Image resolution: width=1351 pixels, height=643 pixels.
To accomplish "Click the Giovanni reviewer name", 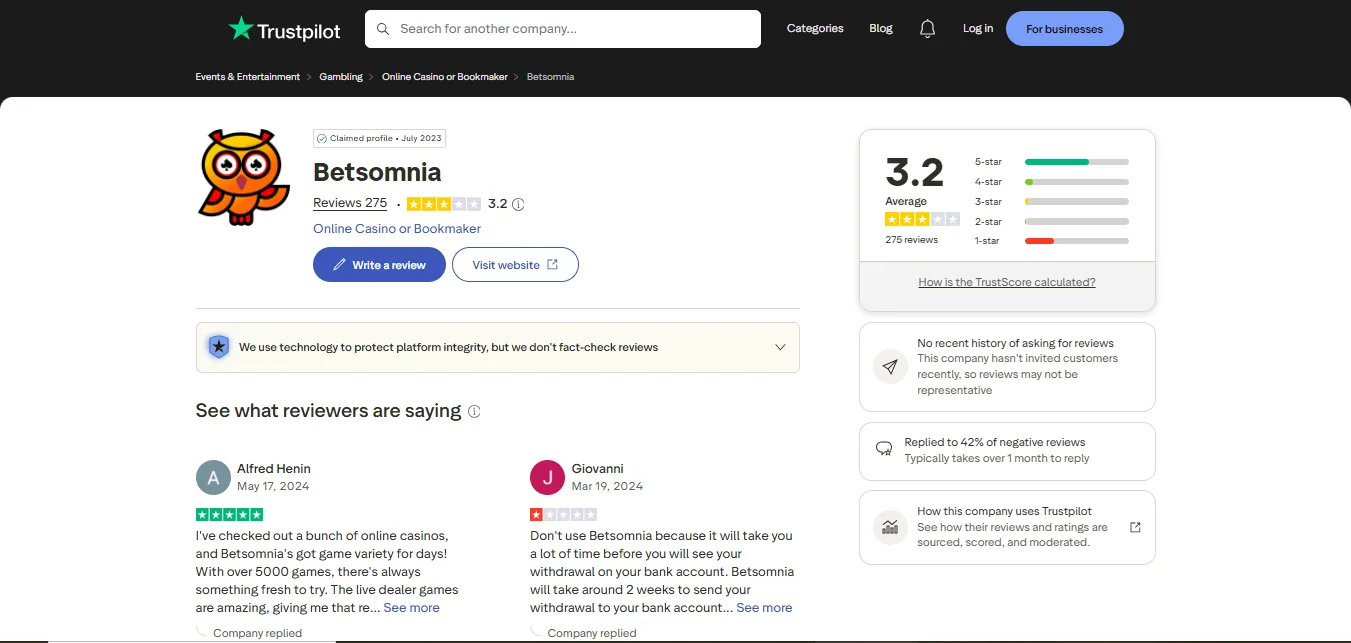I will (x=598, y=469).
